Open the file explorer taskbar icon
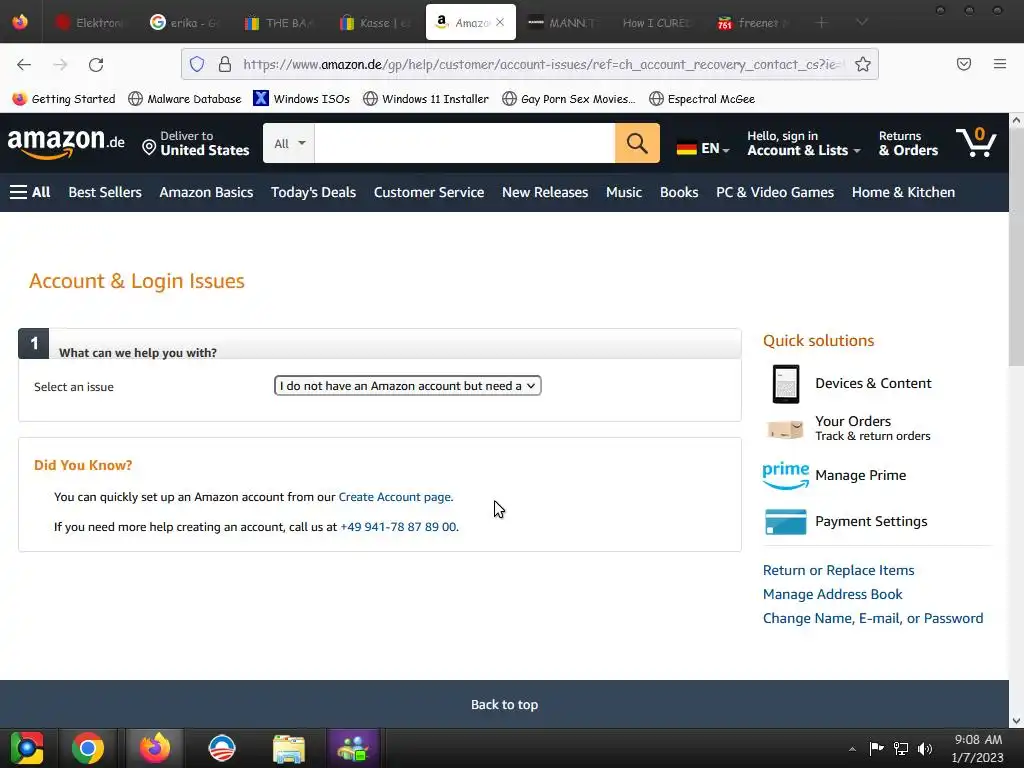Viewport: 1024px width, 768px height. click(x=289, y=748)
